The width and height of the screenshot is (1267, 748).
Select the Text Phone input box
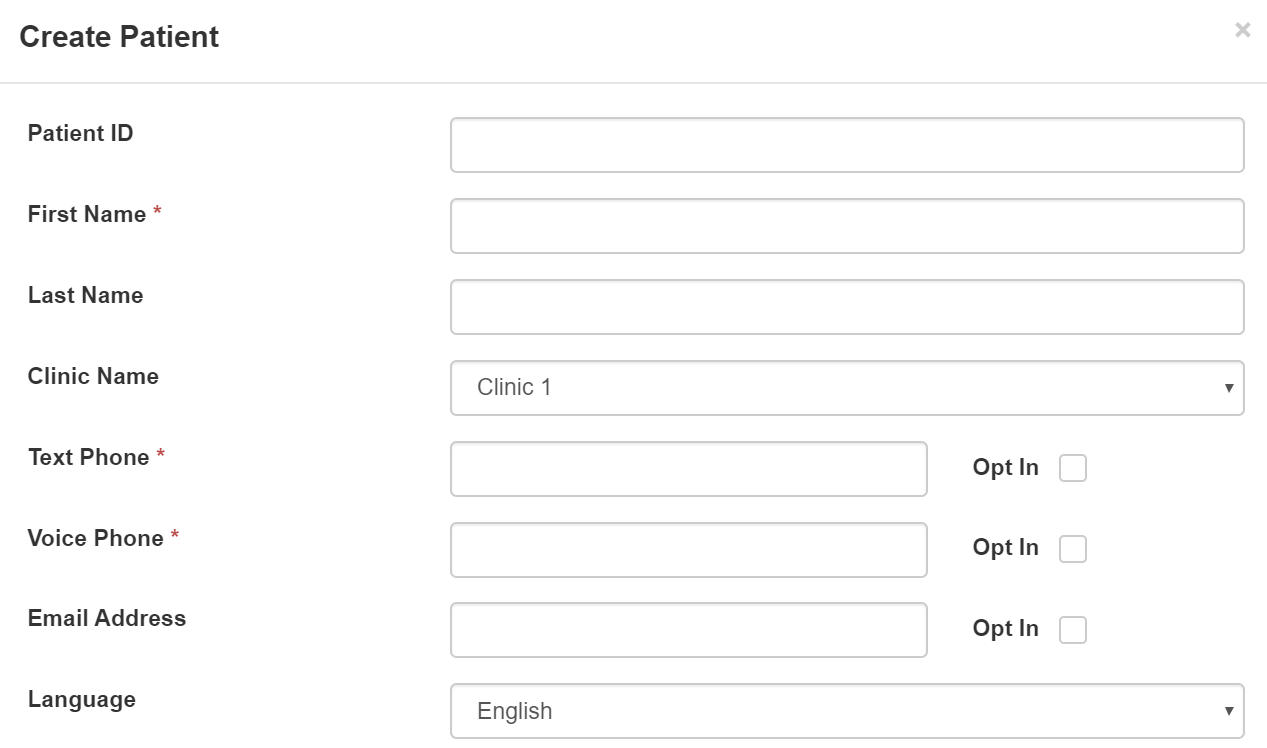coord(688,469)
